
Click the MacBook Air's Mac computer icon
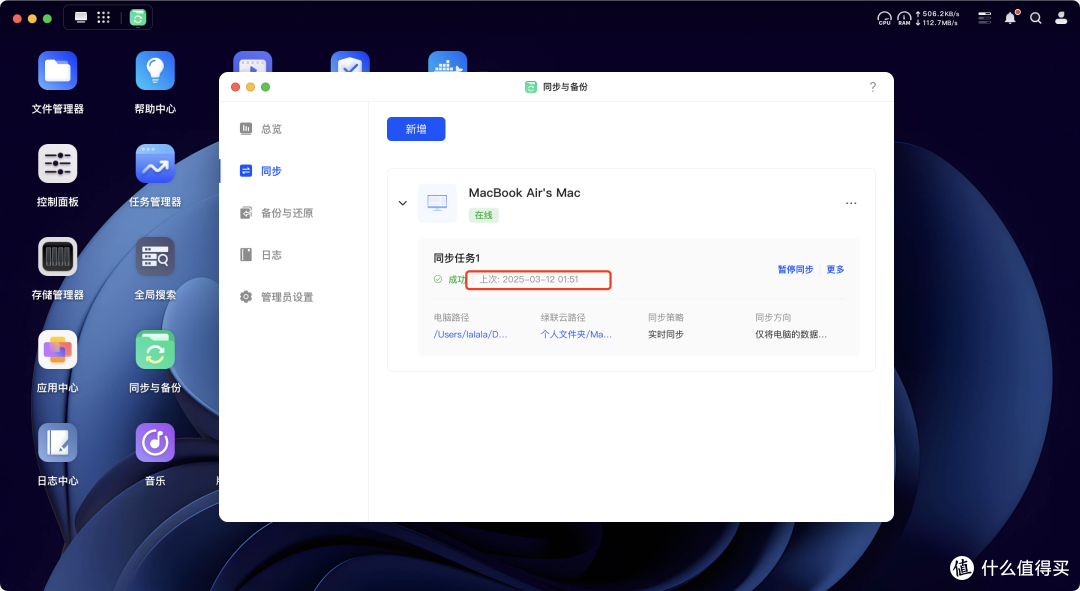pos(437,203)
